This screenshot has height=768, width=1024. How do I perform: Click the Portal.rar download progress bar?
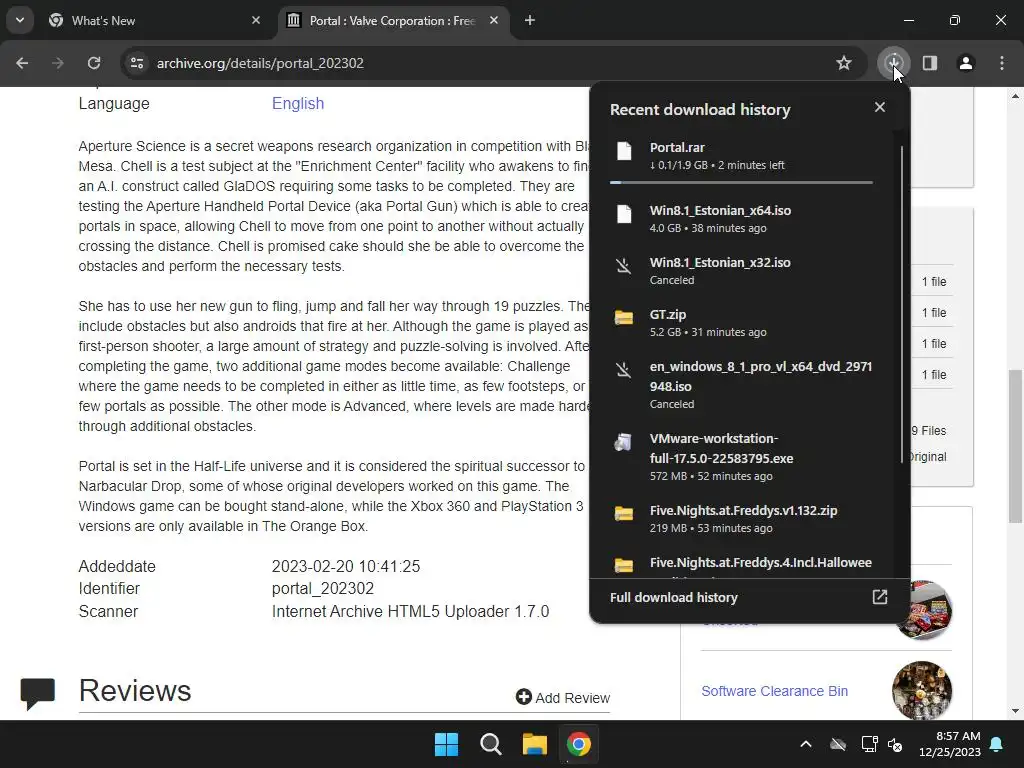(x=741, y=183)
